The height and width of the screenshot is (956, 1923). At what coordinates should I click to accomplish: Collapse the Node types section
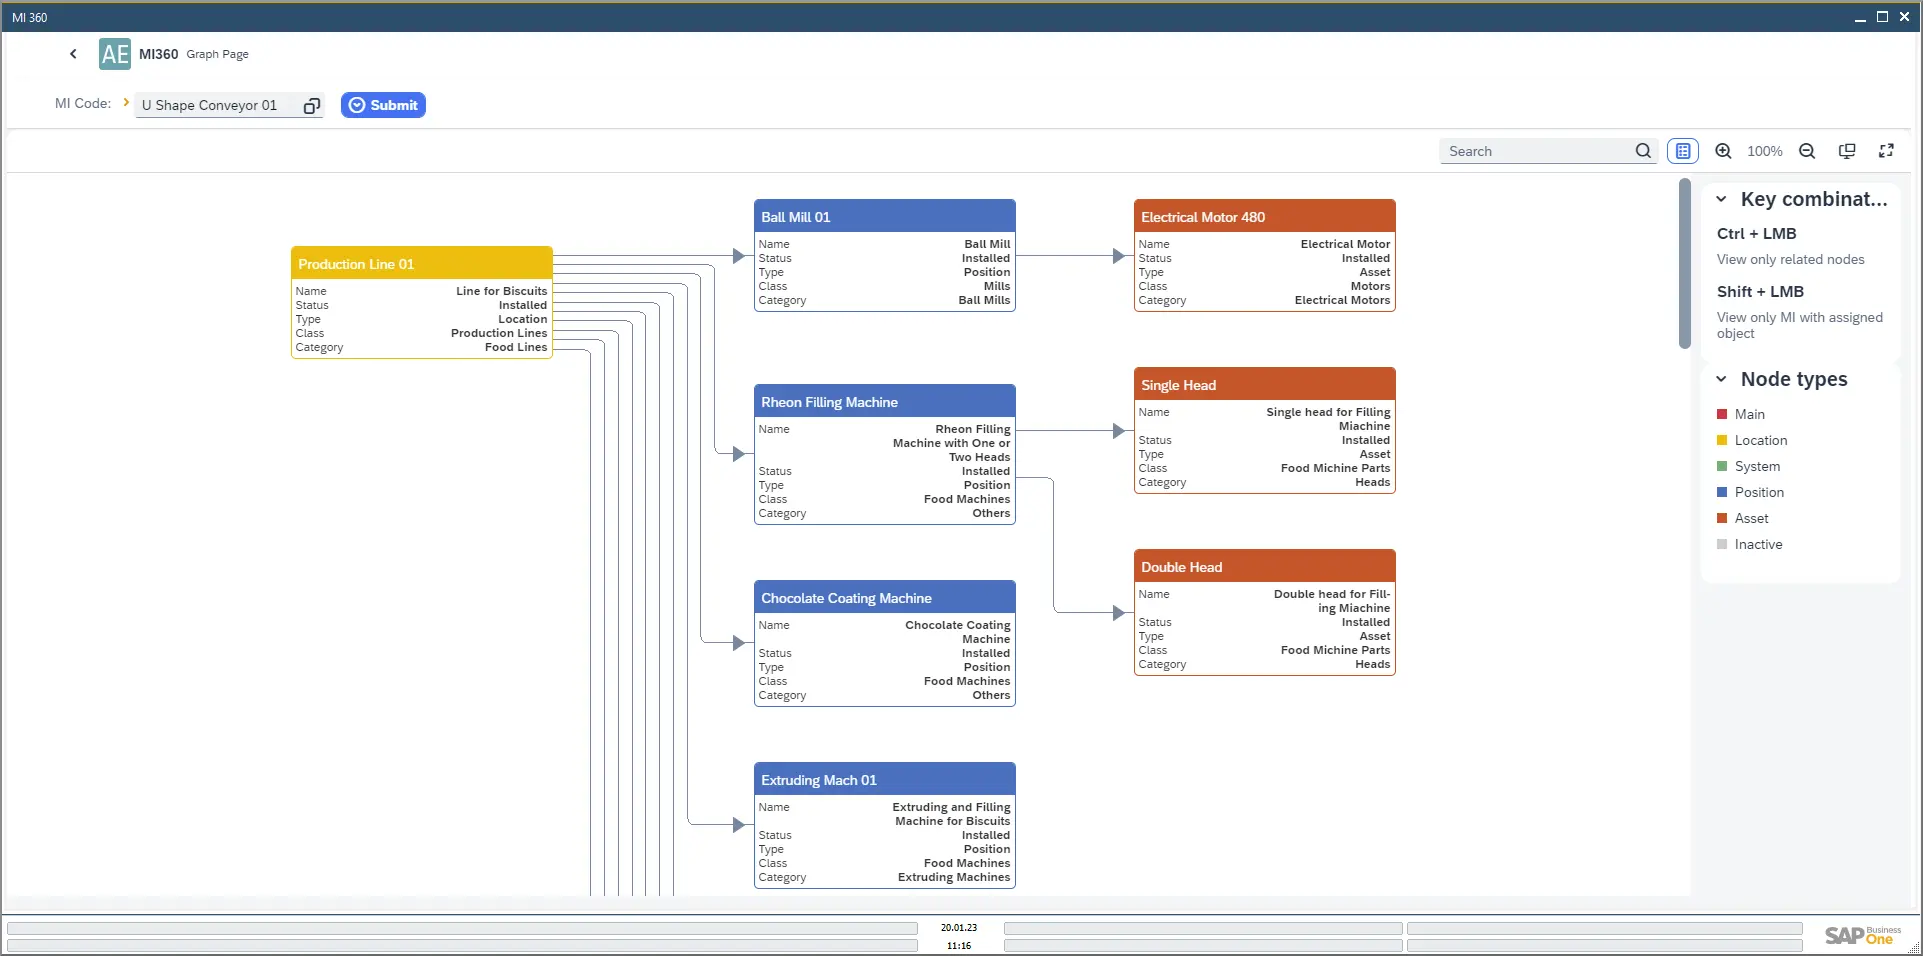coord(1721,379)
